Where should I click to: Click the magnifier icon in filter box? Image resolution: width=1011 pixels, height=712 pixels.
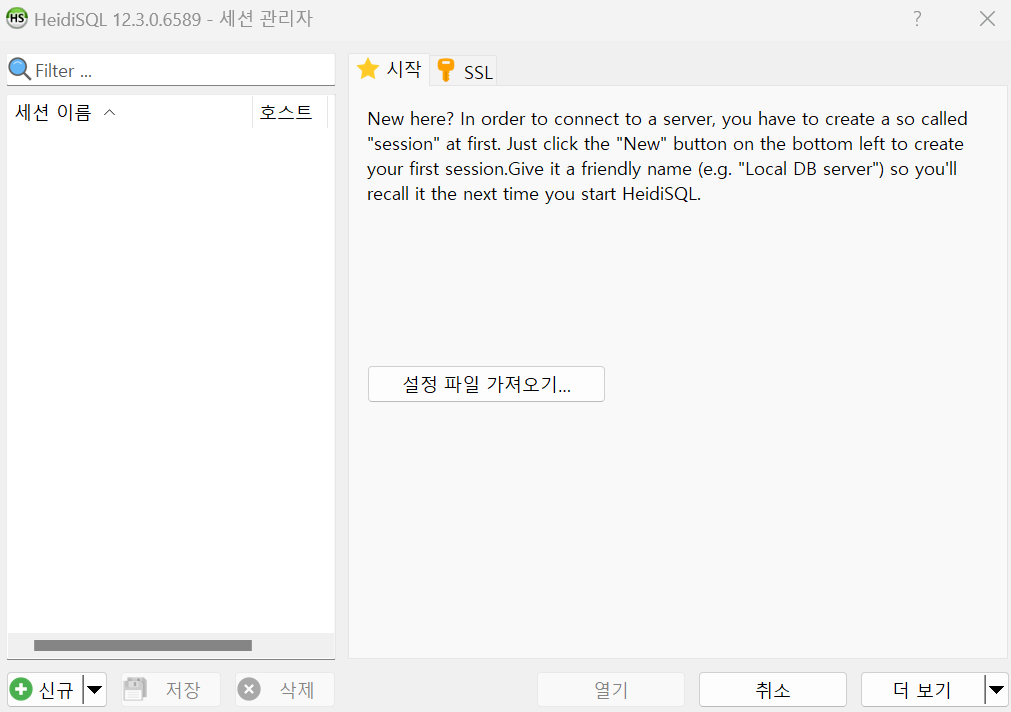pos(19,69)
